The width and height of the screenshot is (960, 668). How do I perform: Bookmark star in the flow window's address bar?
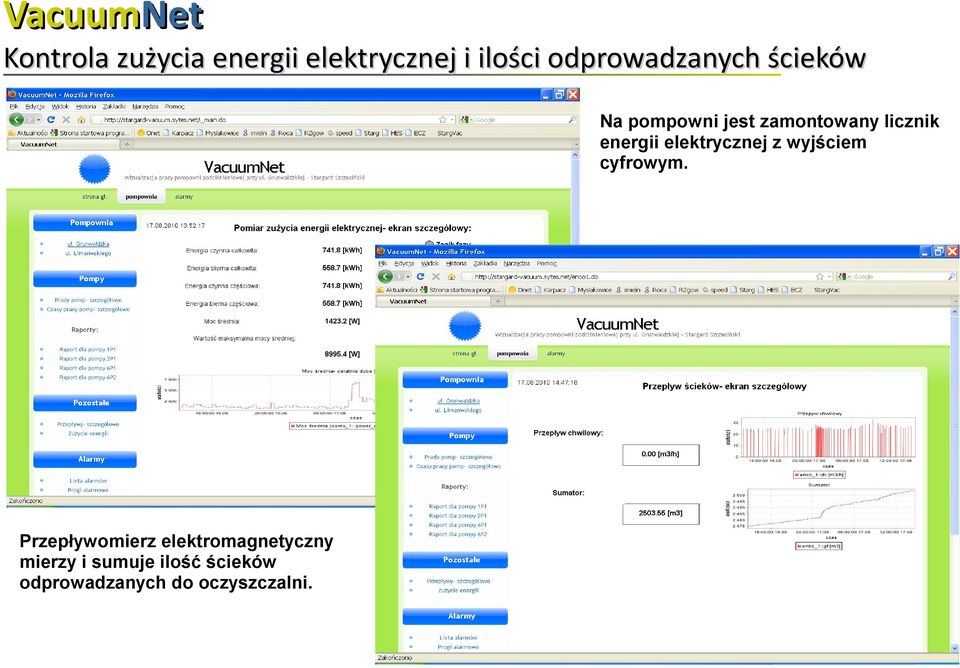[x=819, y=277]
